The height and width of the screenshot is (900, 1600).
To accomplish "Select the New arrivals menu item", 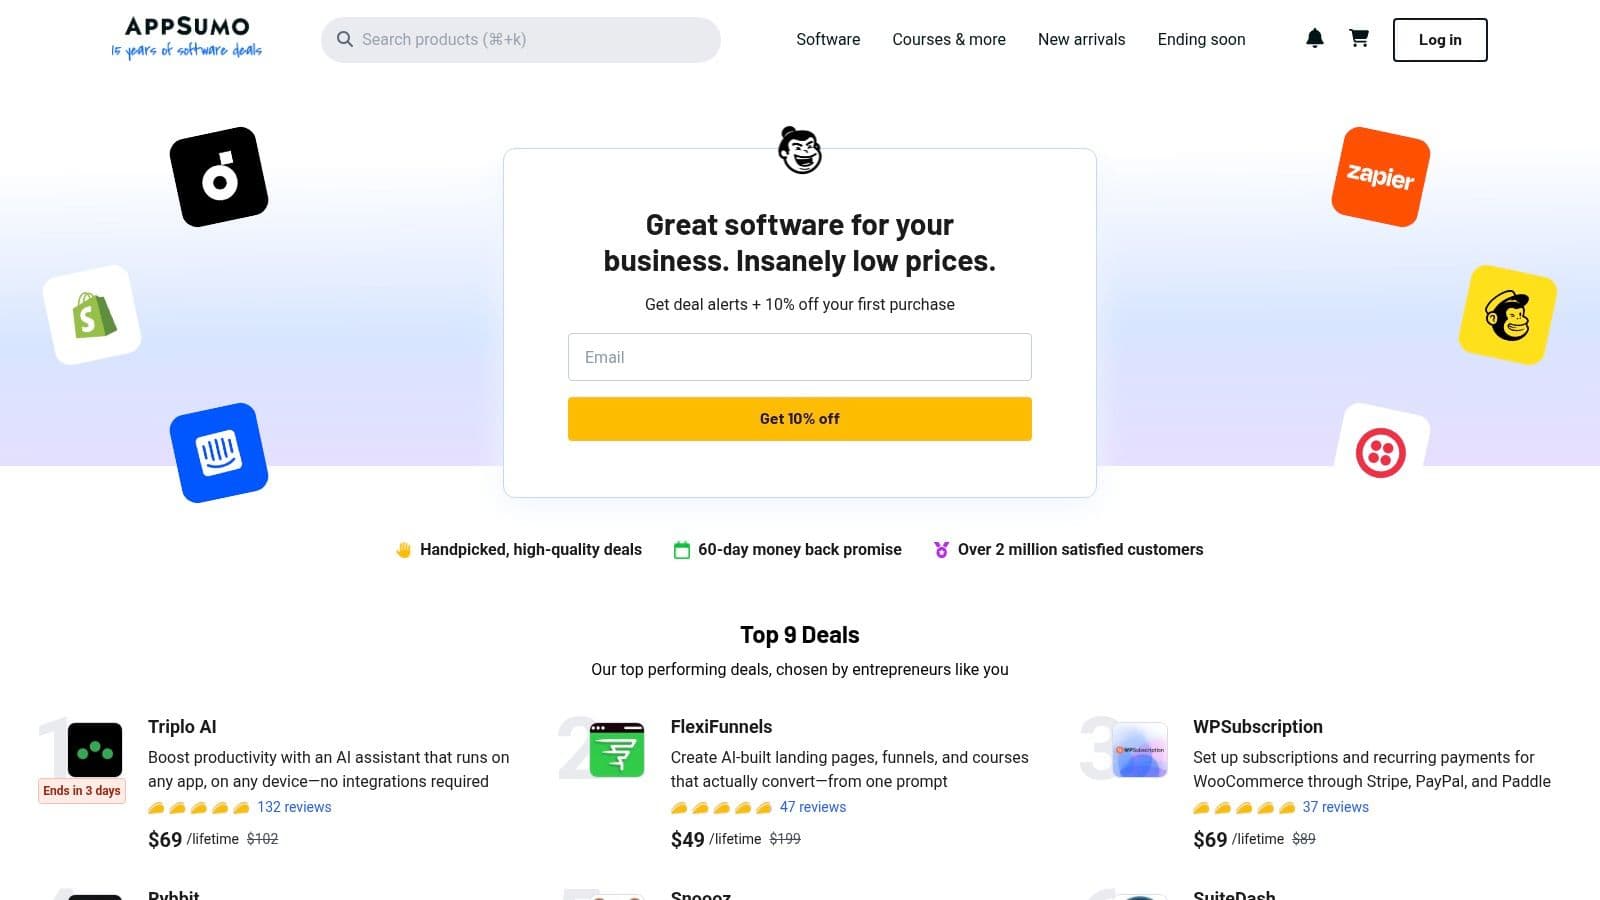I will point(1081,39).
